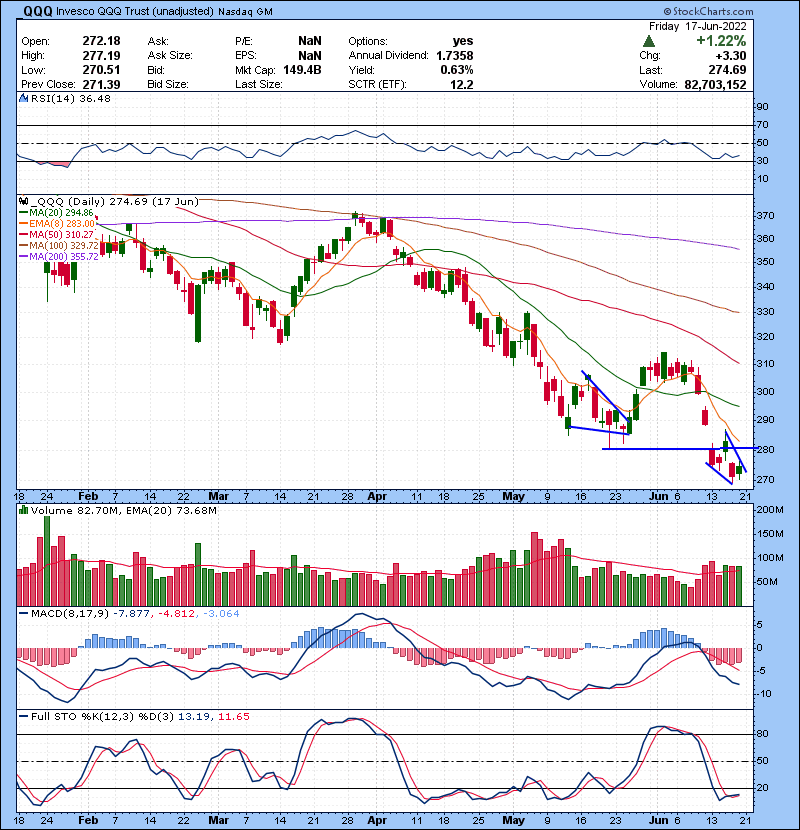This screenshot has height=830, width=800.
Task: Click the 20 label on the stochastic axis
Action: click(x=762, y=788)
